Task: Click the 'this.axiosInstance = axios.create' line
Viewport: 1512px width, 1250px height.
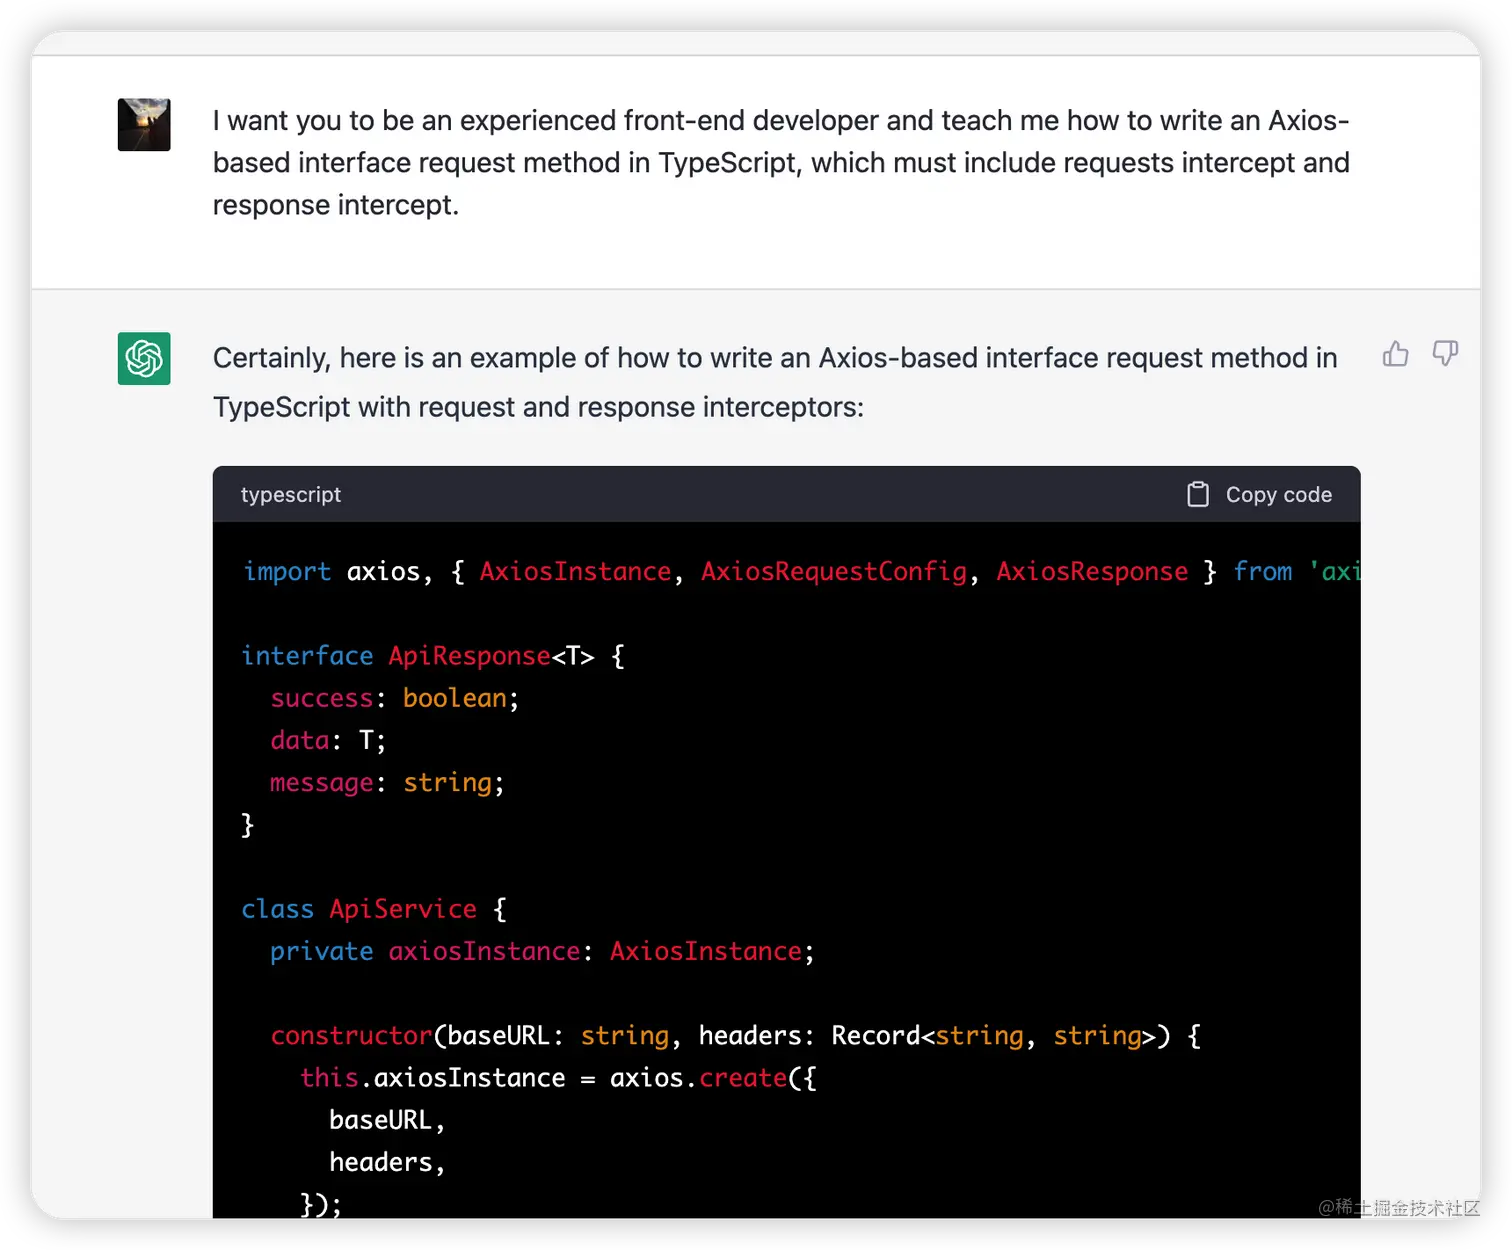Action: [x=558, y=1078]
